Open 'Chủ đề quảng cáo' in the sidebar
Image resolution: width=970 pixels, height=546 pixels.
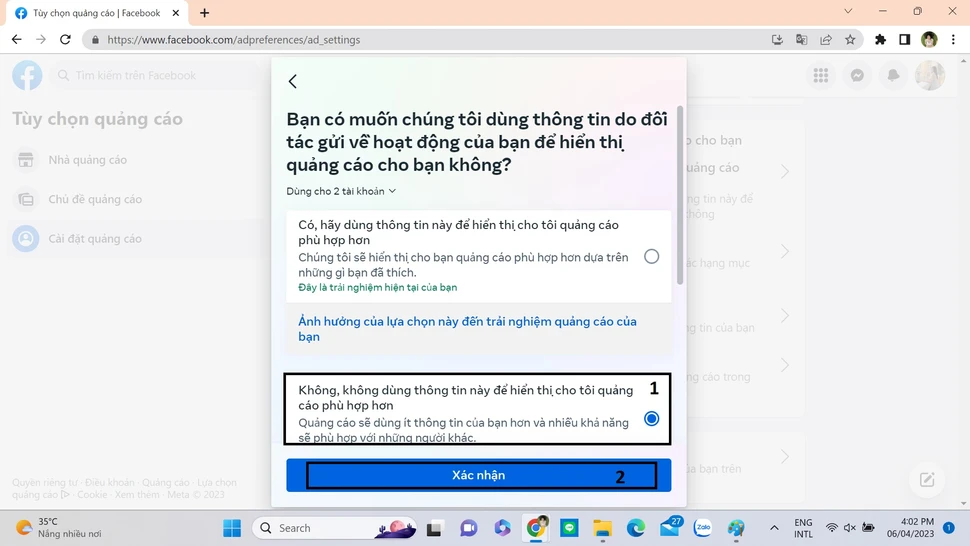(x=95, y=199)
